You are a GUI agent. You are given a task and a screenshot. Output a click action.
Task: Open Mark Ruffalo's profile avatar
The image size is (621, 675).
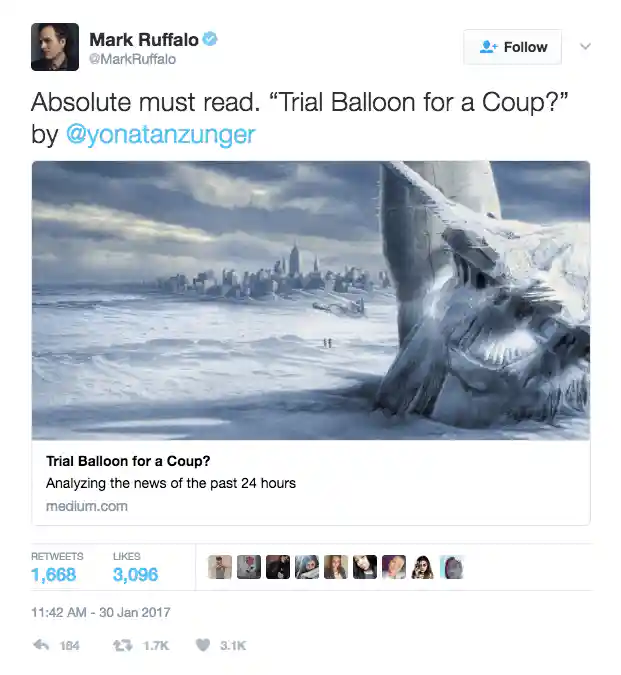tap(55, 46)
